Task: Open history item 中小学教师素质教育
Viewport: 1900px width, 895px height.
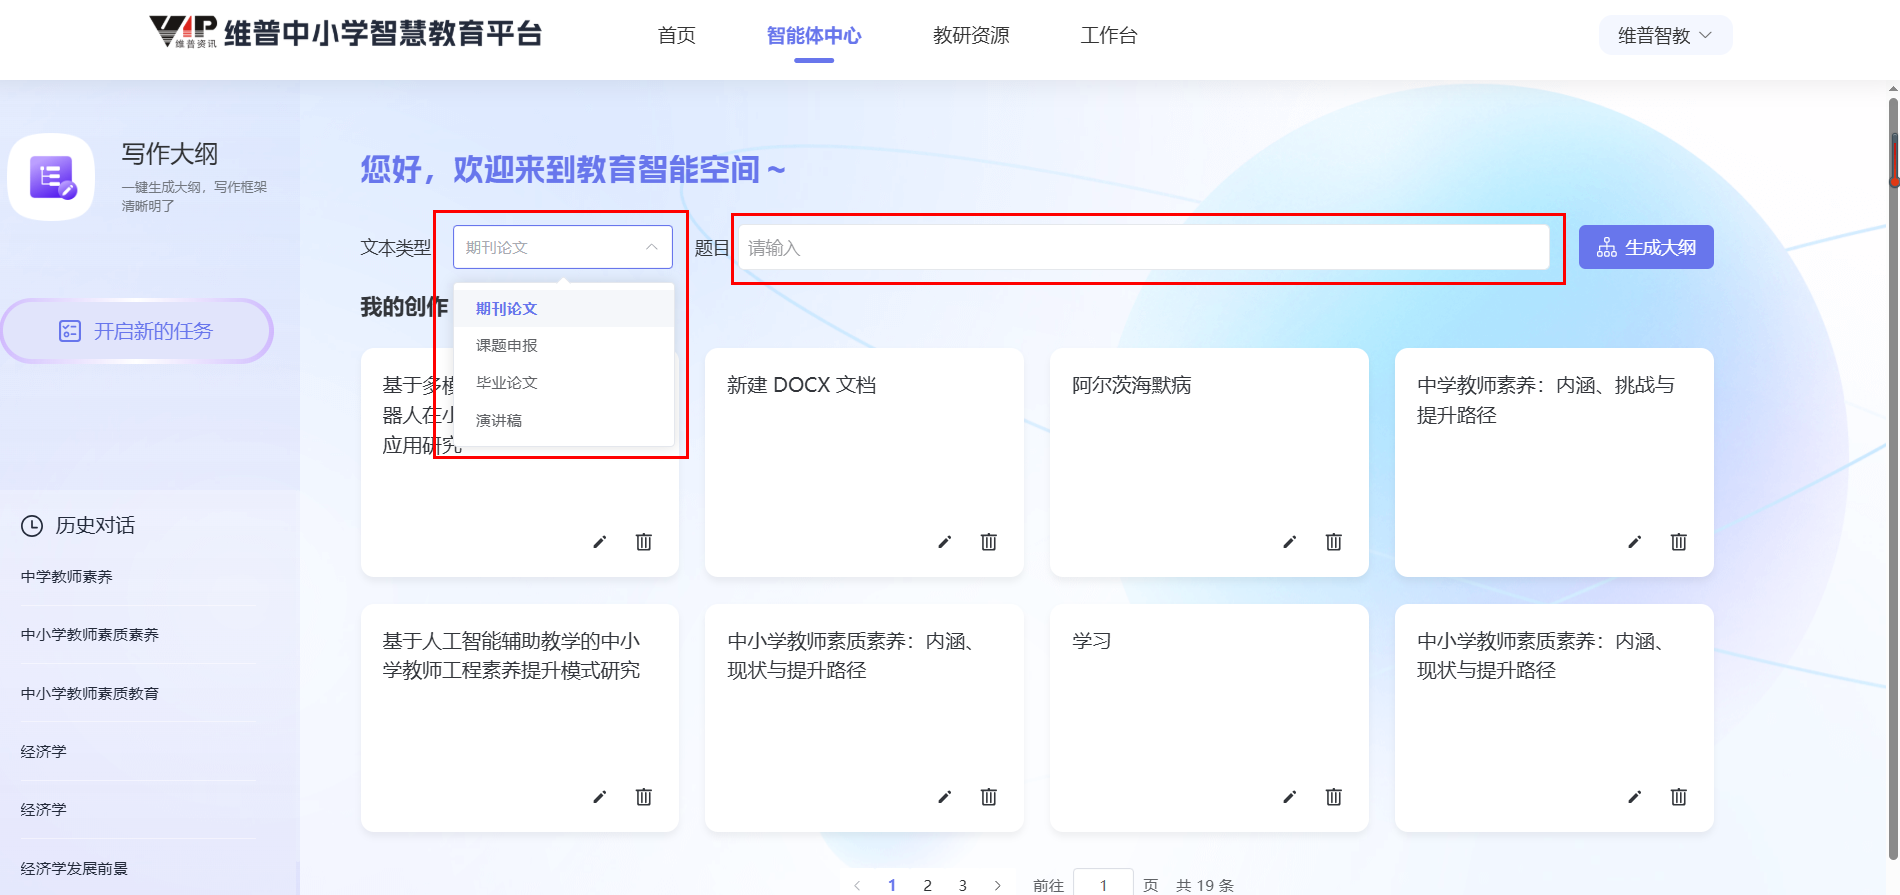Action: [x=90, y=694]
